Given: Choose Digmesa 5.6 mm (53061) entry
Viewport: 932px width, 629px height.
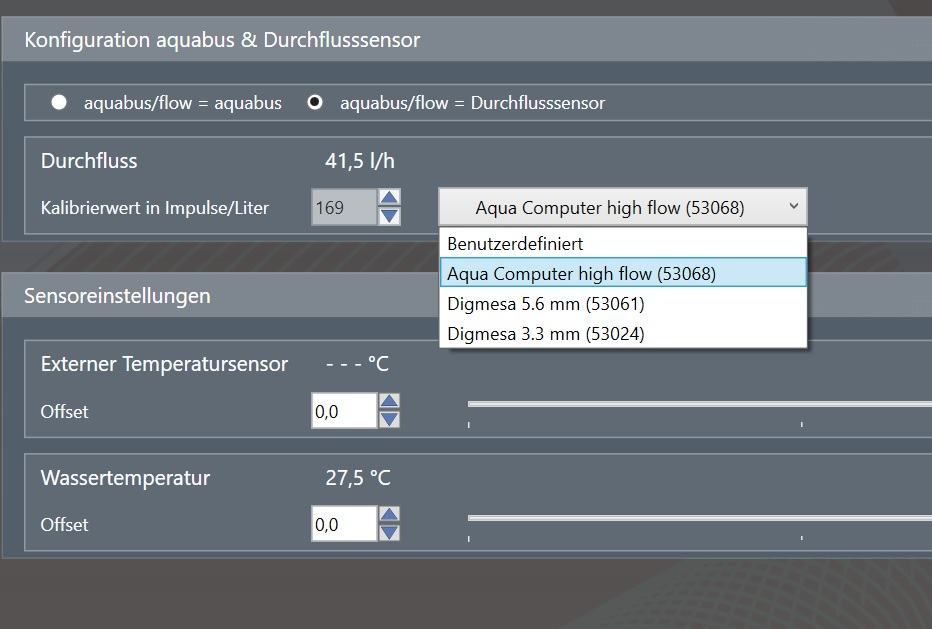Looking at the screenshot, I should (623, 303).
